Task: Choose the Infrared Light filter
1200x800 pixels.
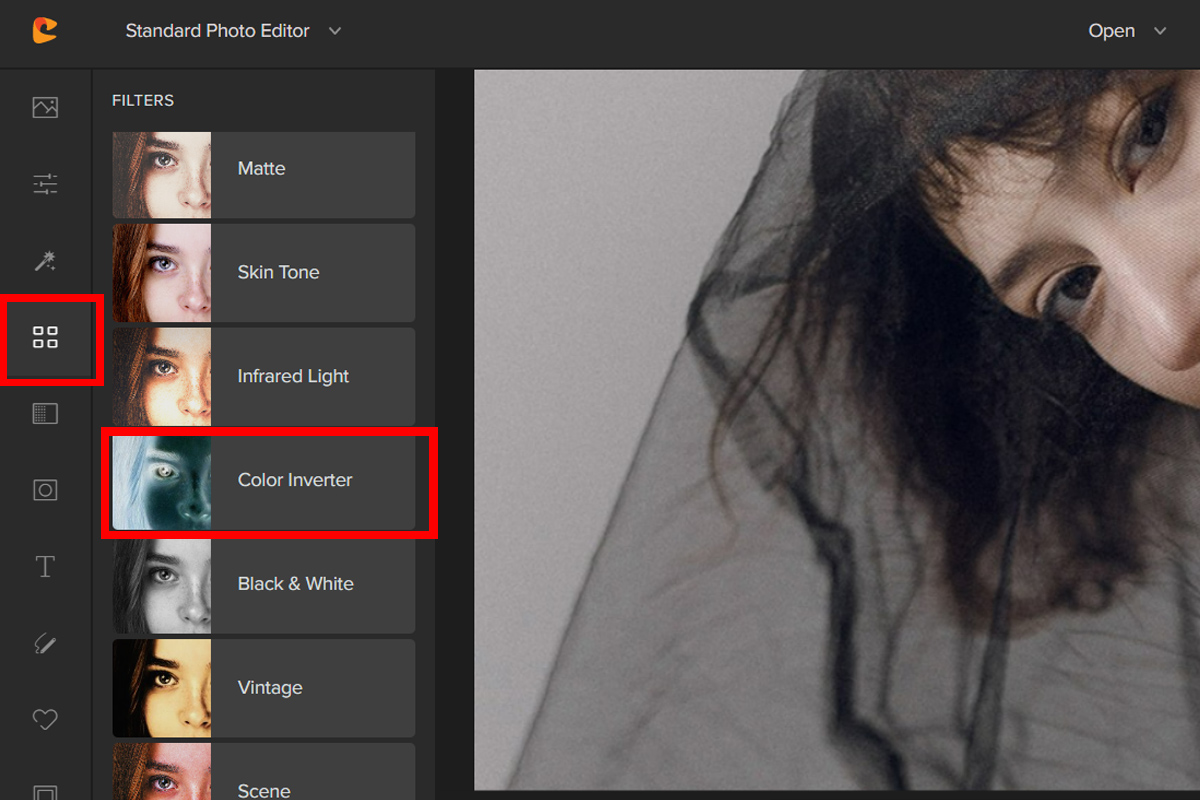Action: pos(263,376)
